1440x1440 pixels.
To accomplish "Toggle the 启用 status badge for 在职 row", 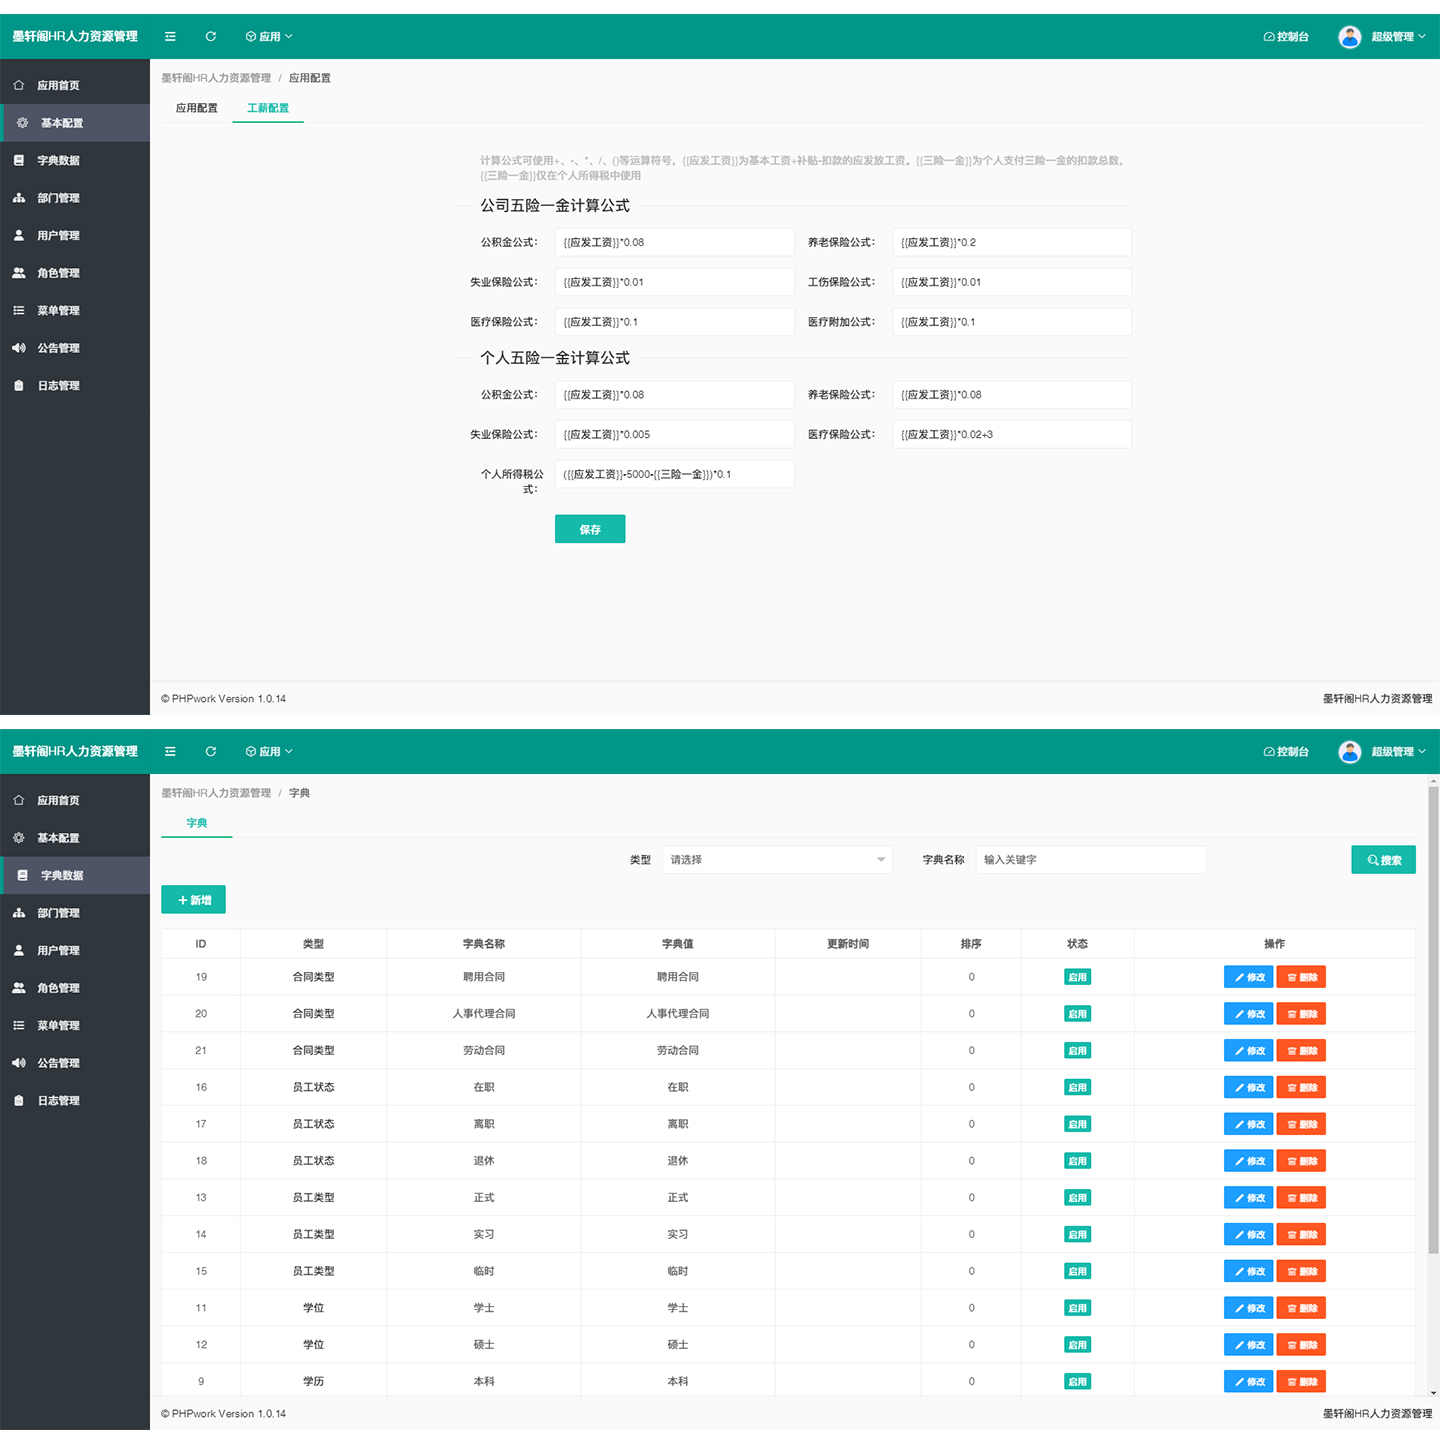I will pos(1077,1088).
